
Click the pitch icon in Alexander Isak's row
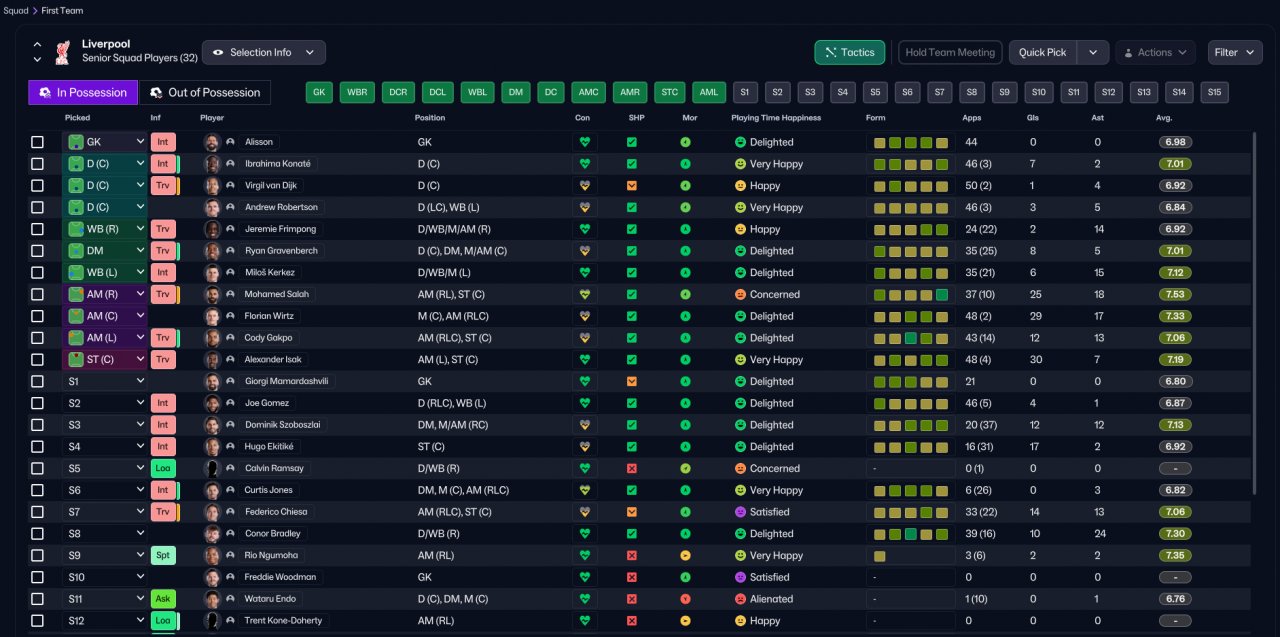76,359
